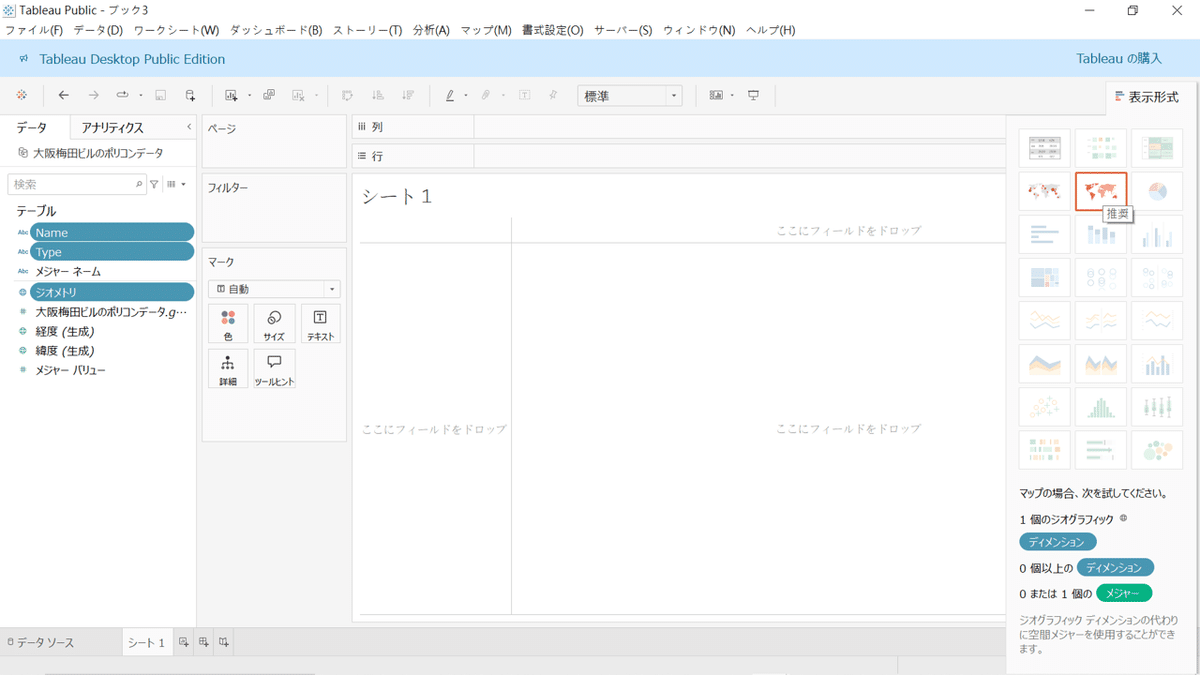The height and width of the screenshot is (675, 1200).
Task: Select the Name field pill
Action: (x=112, y=232)
